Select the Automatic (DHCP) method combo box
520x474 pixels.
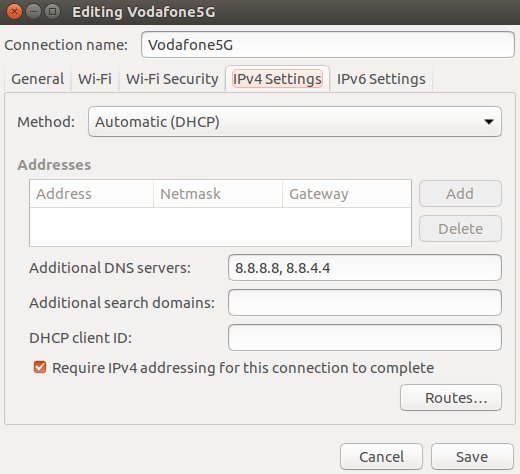point(295,122)
